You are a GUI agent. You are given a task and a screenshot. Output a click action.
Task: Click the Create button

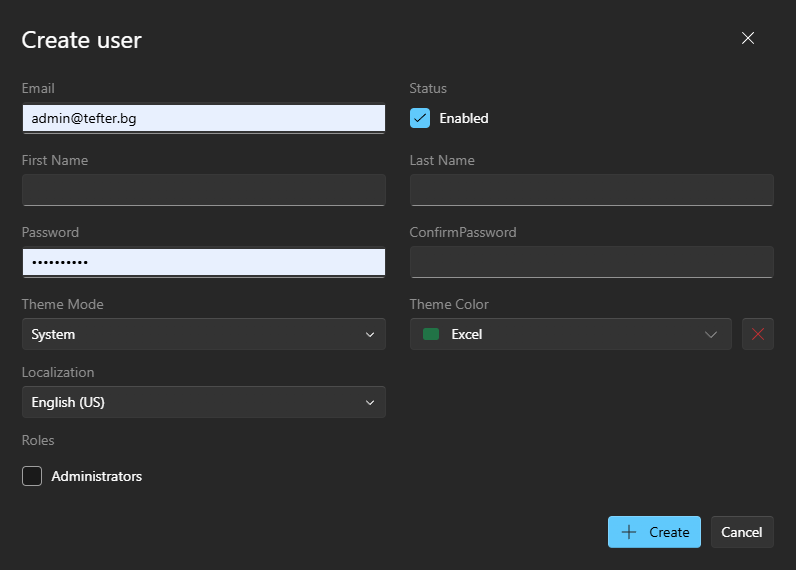(x=654, y=532)
